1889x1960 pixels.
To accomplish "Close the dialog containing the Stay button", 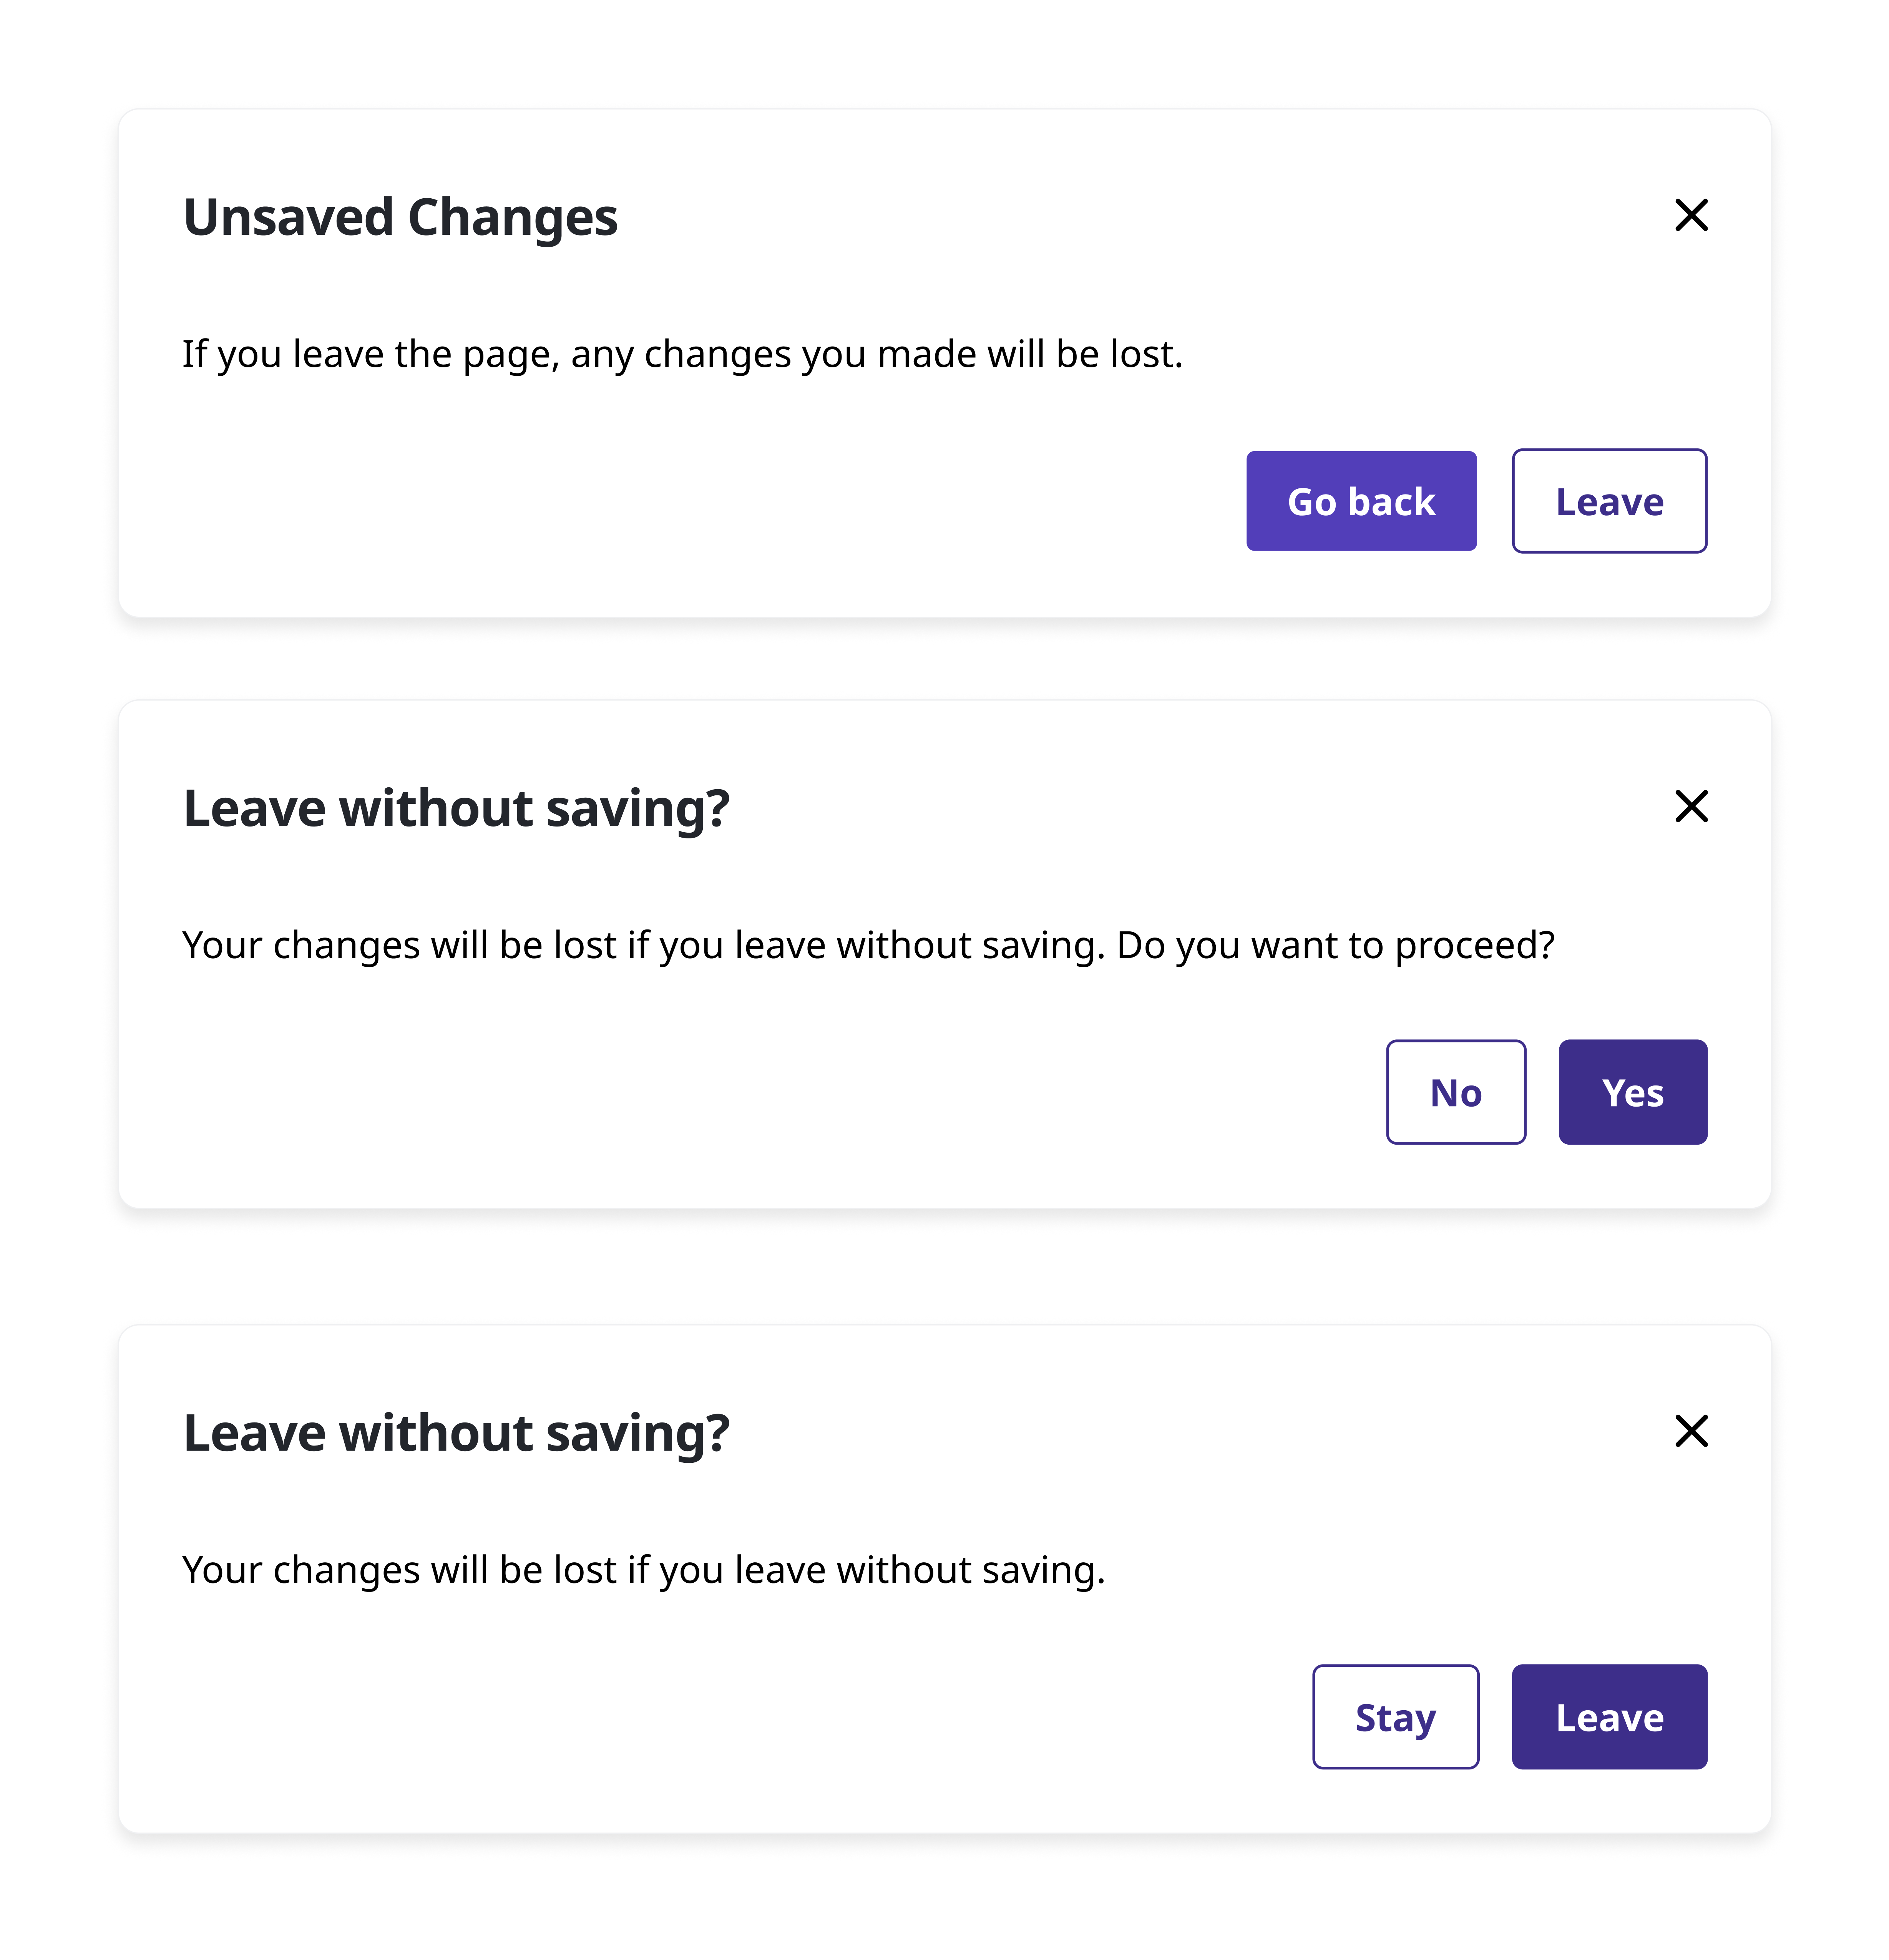I will [1691, 1431].
